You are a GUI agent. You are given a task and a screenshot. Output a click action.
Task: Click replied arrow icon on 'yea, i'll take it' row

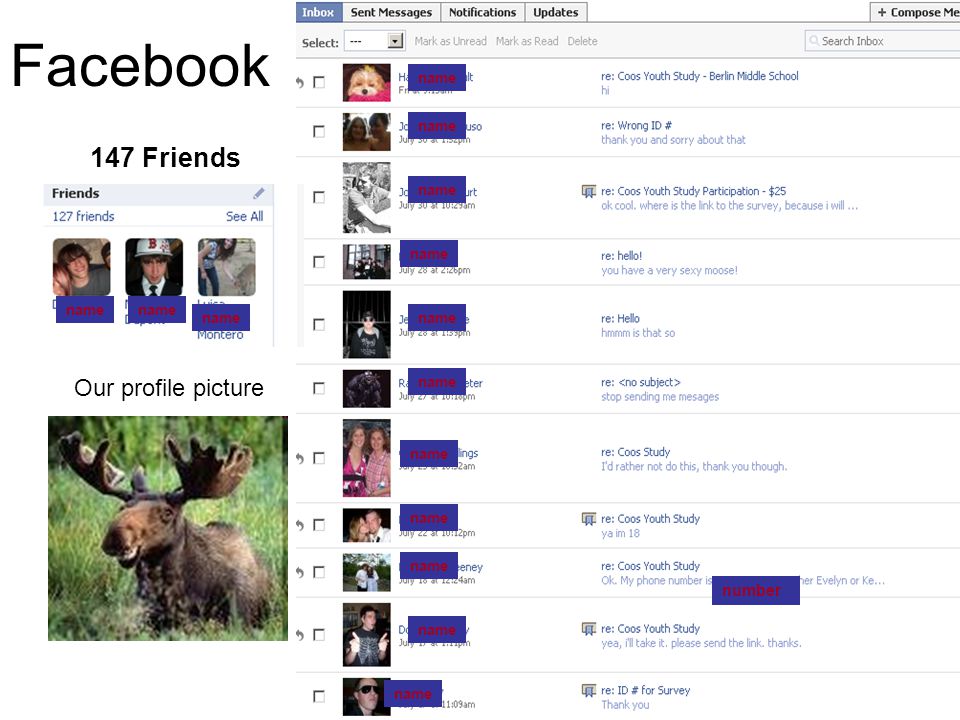[300, 635]
